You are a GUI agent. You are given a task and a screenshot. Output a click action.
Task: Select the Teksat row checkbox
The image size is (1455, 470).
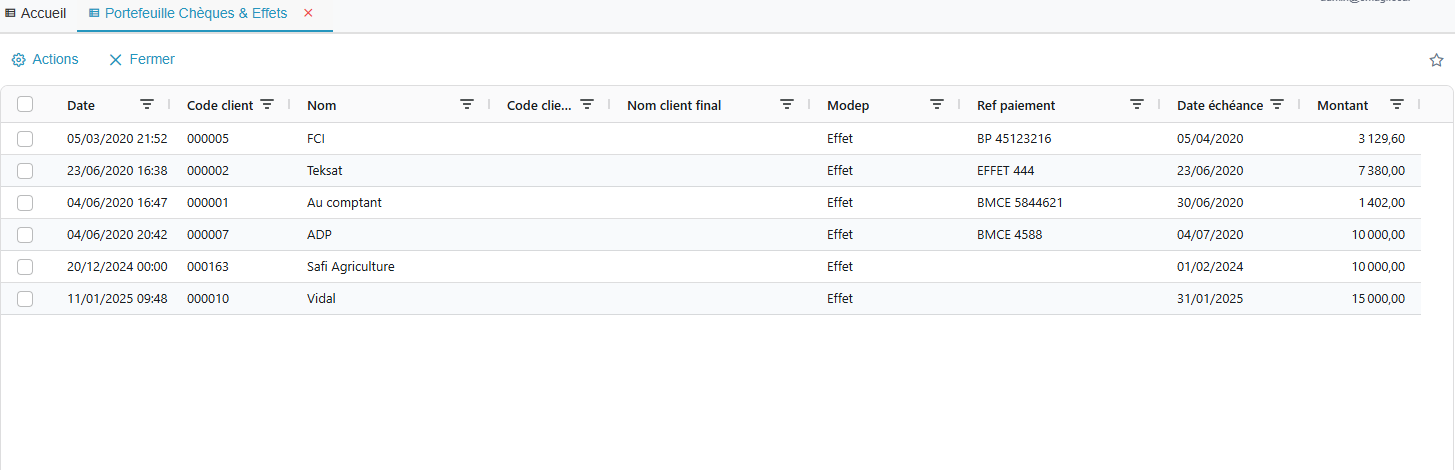(25, 171)
